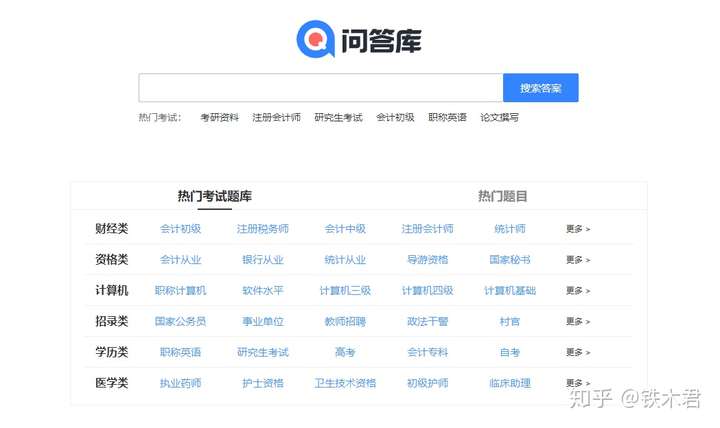The width and height of the screenshot is (720, 428).
Task: Open 银行从业 question bank
Action: point(263,260)
